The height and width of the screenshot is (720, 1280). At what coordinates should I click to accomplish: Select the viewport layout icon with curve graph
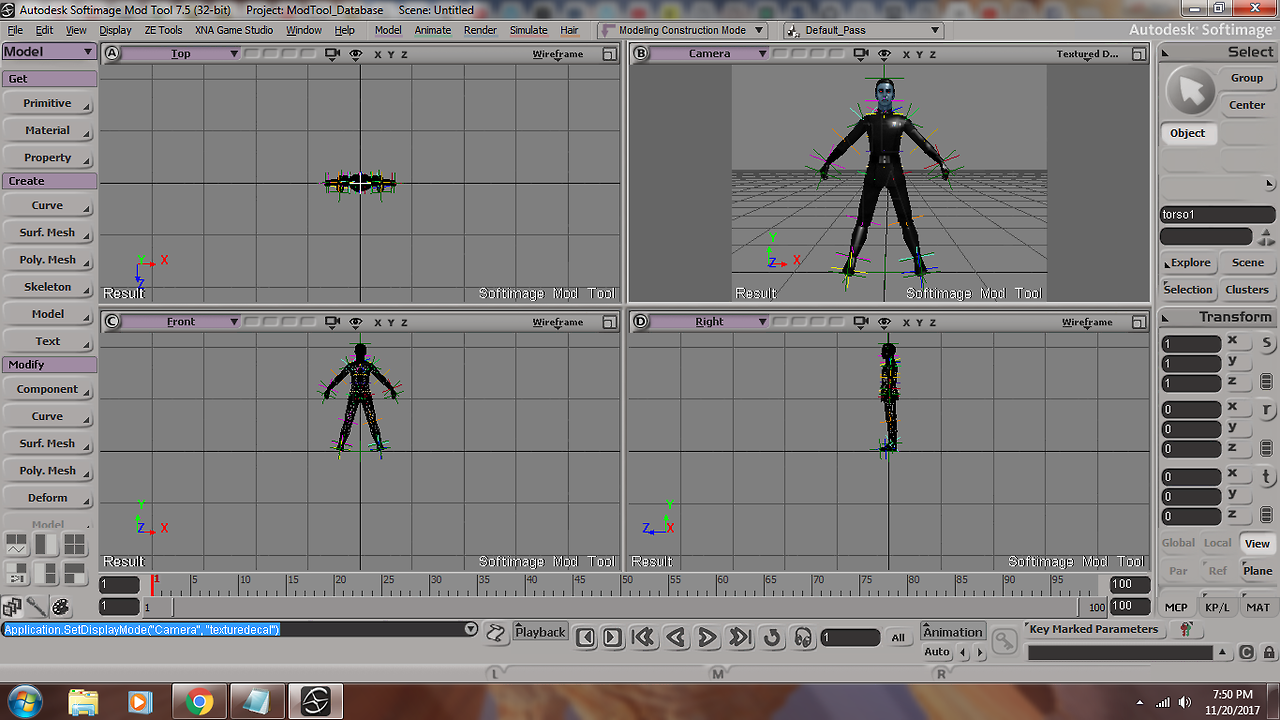tap(17, 545)
